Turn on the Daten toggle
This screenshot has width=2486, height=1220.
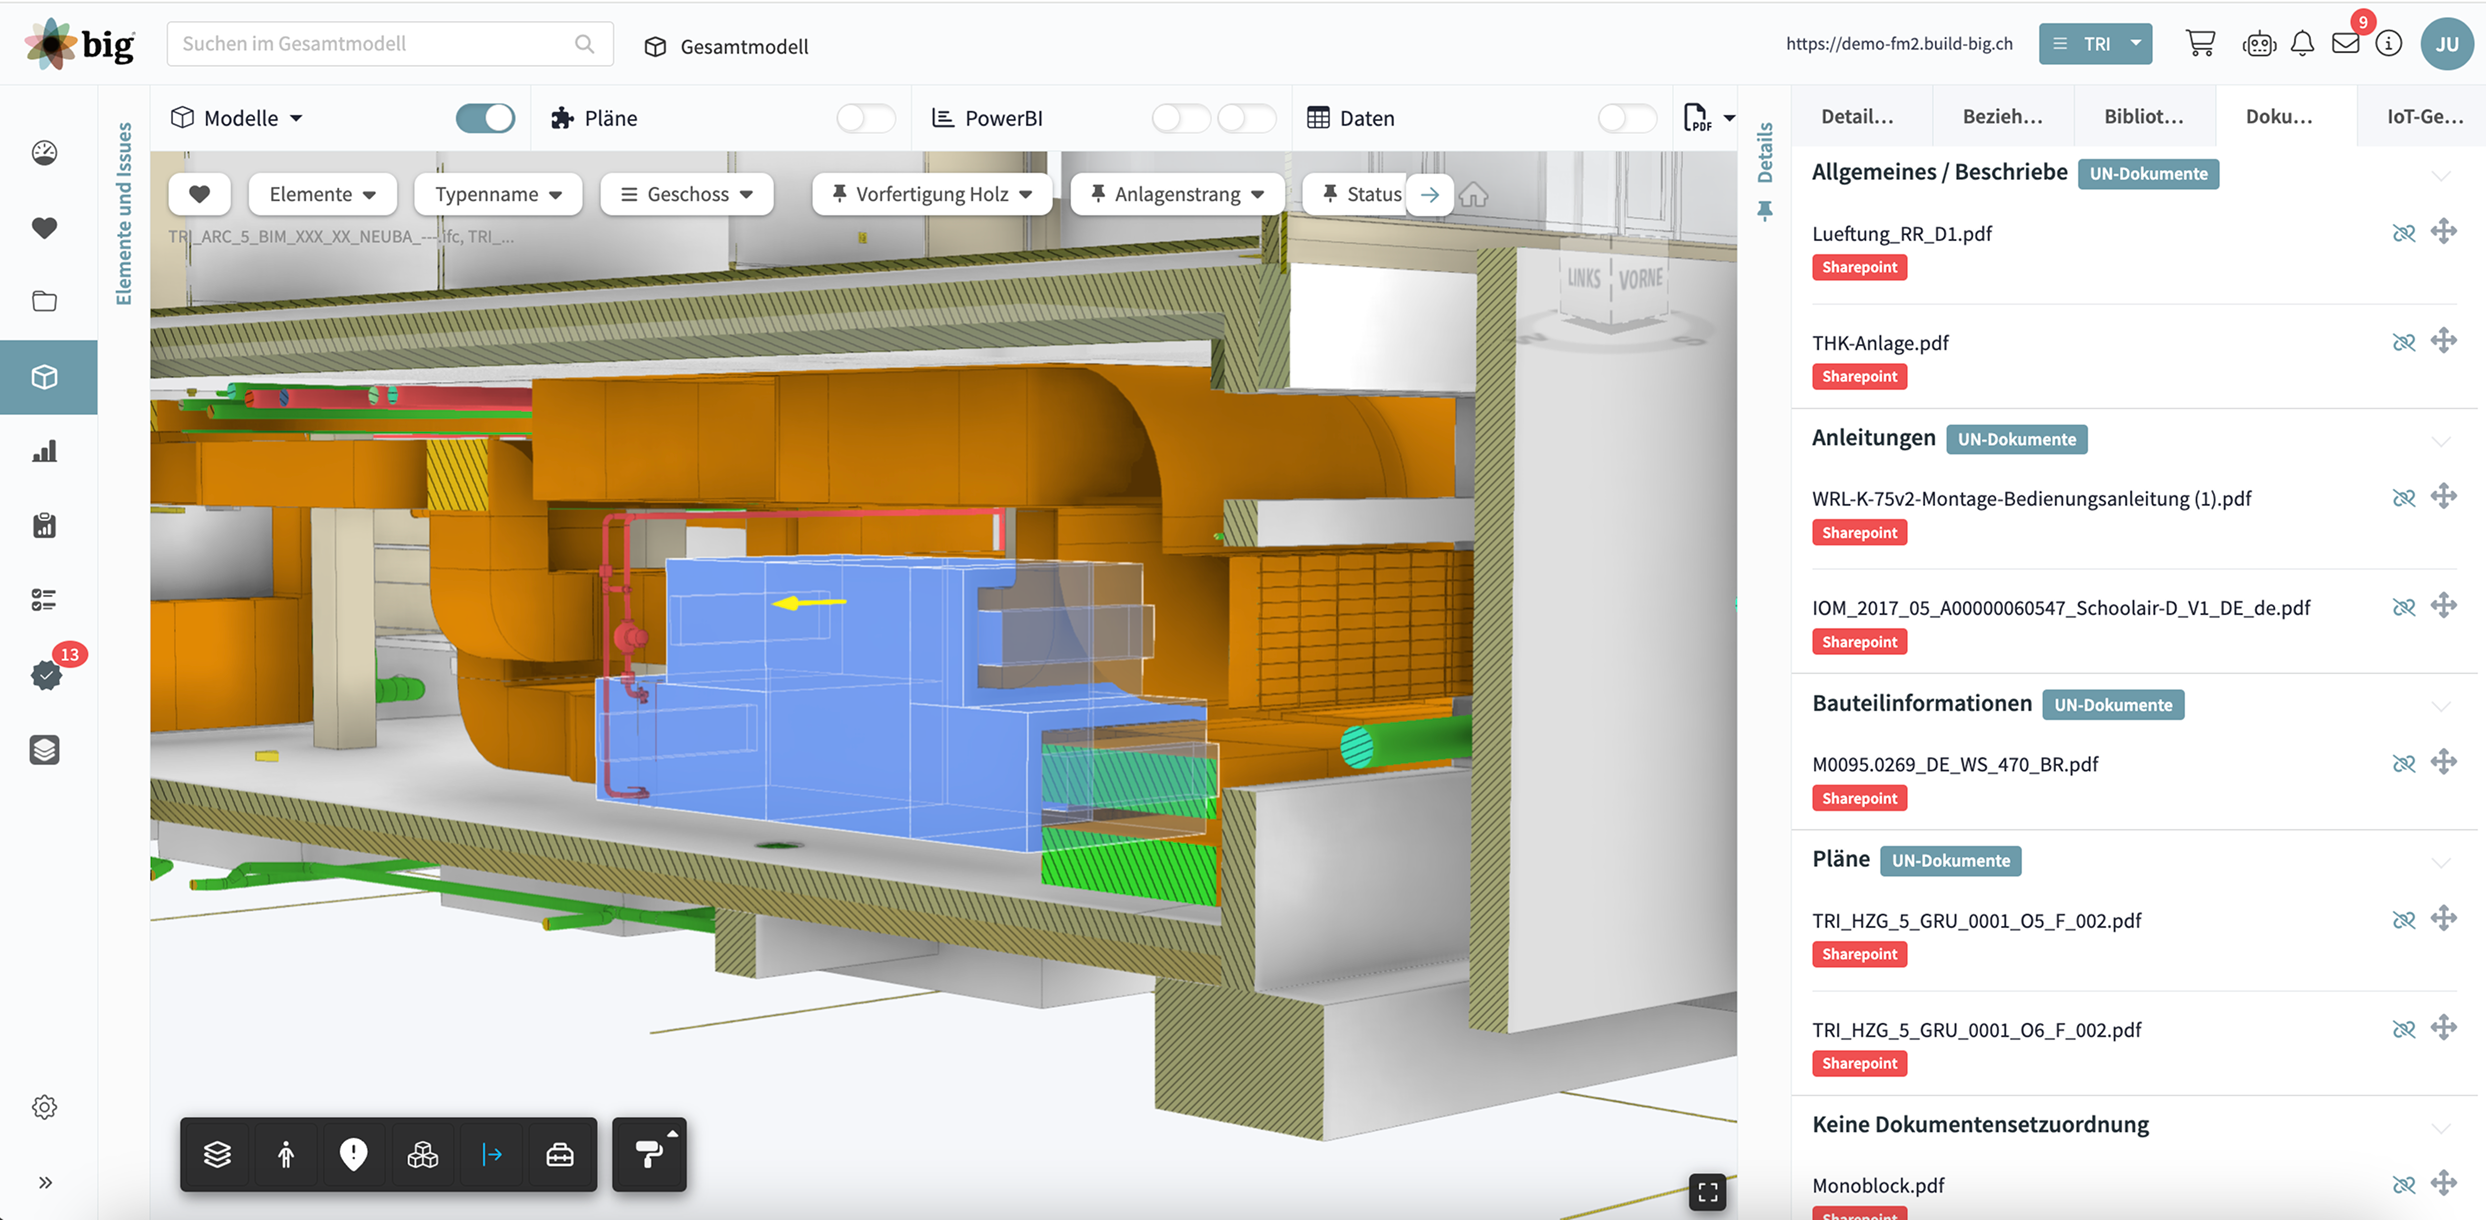coord(1626,118)
